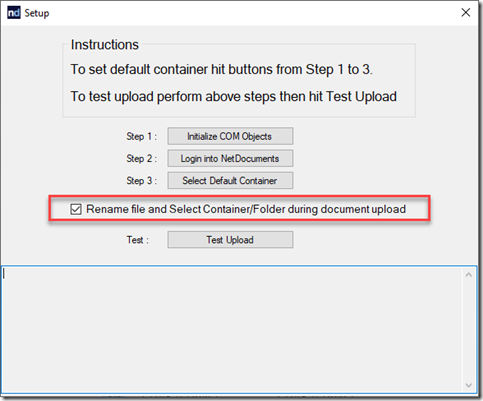The width and height of the screenshot is (483, 401).
Task: Click Login into NetDocuments button
Action: [x=230, y=158]
